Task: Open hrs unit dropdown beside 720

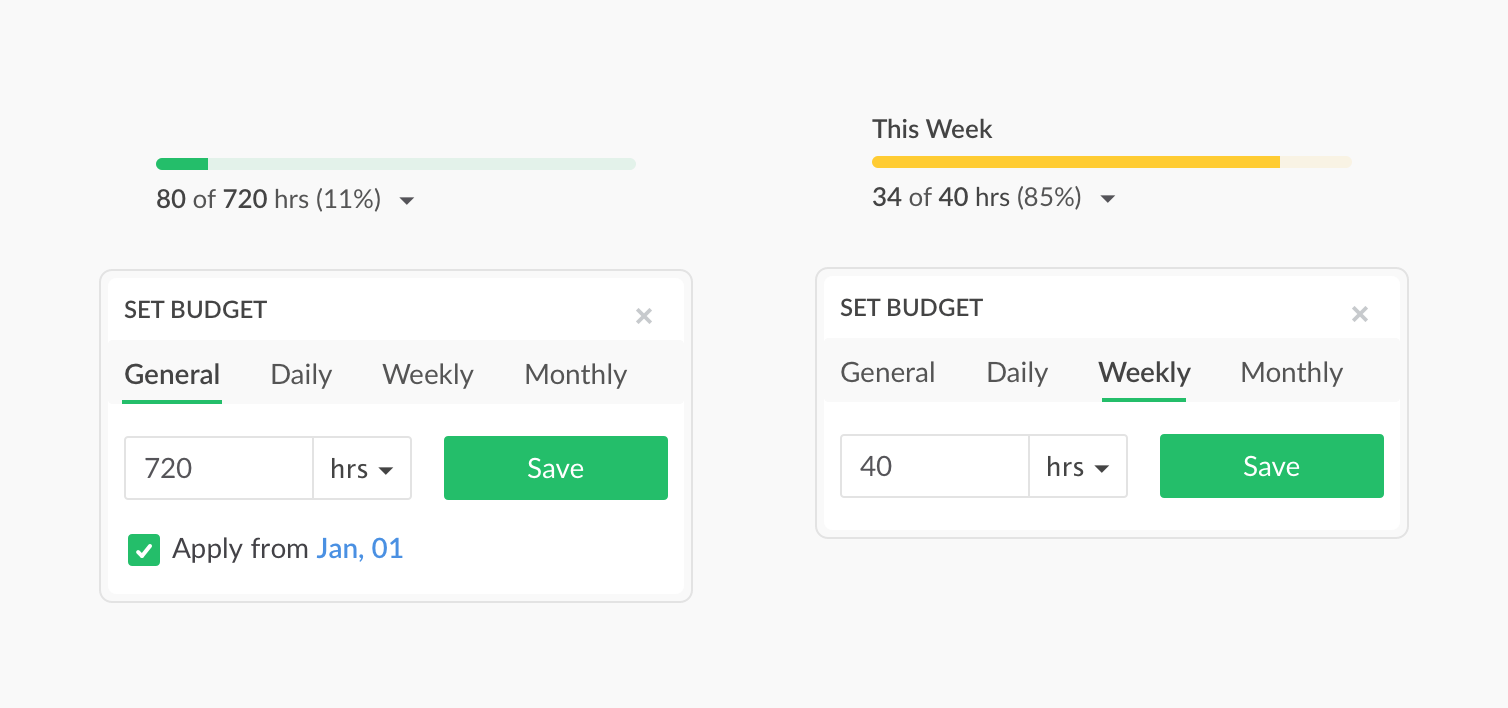Action: tap(362, 468)
